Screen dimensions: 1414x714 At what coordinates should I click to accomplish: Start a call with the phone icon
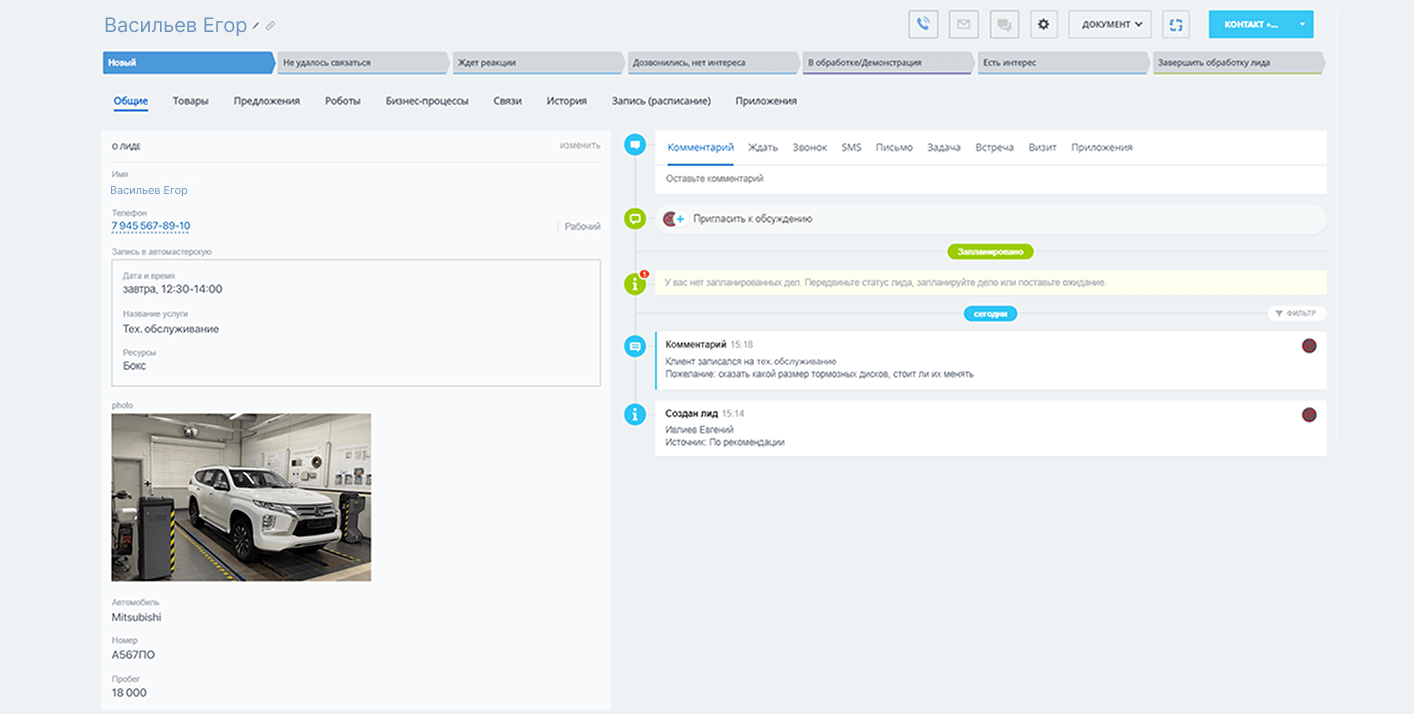pos(923,24)
